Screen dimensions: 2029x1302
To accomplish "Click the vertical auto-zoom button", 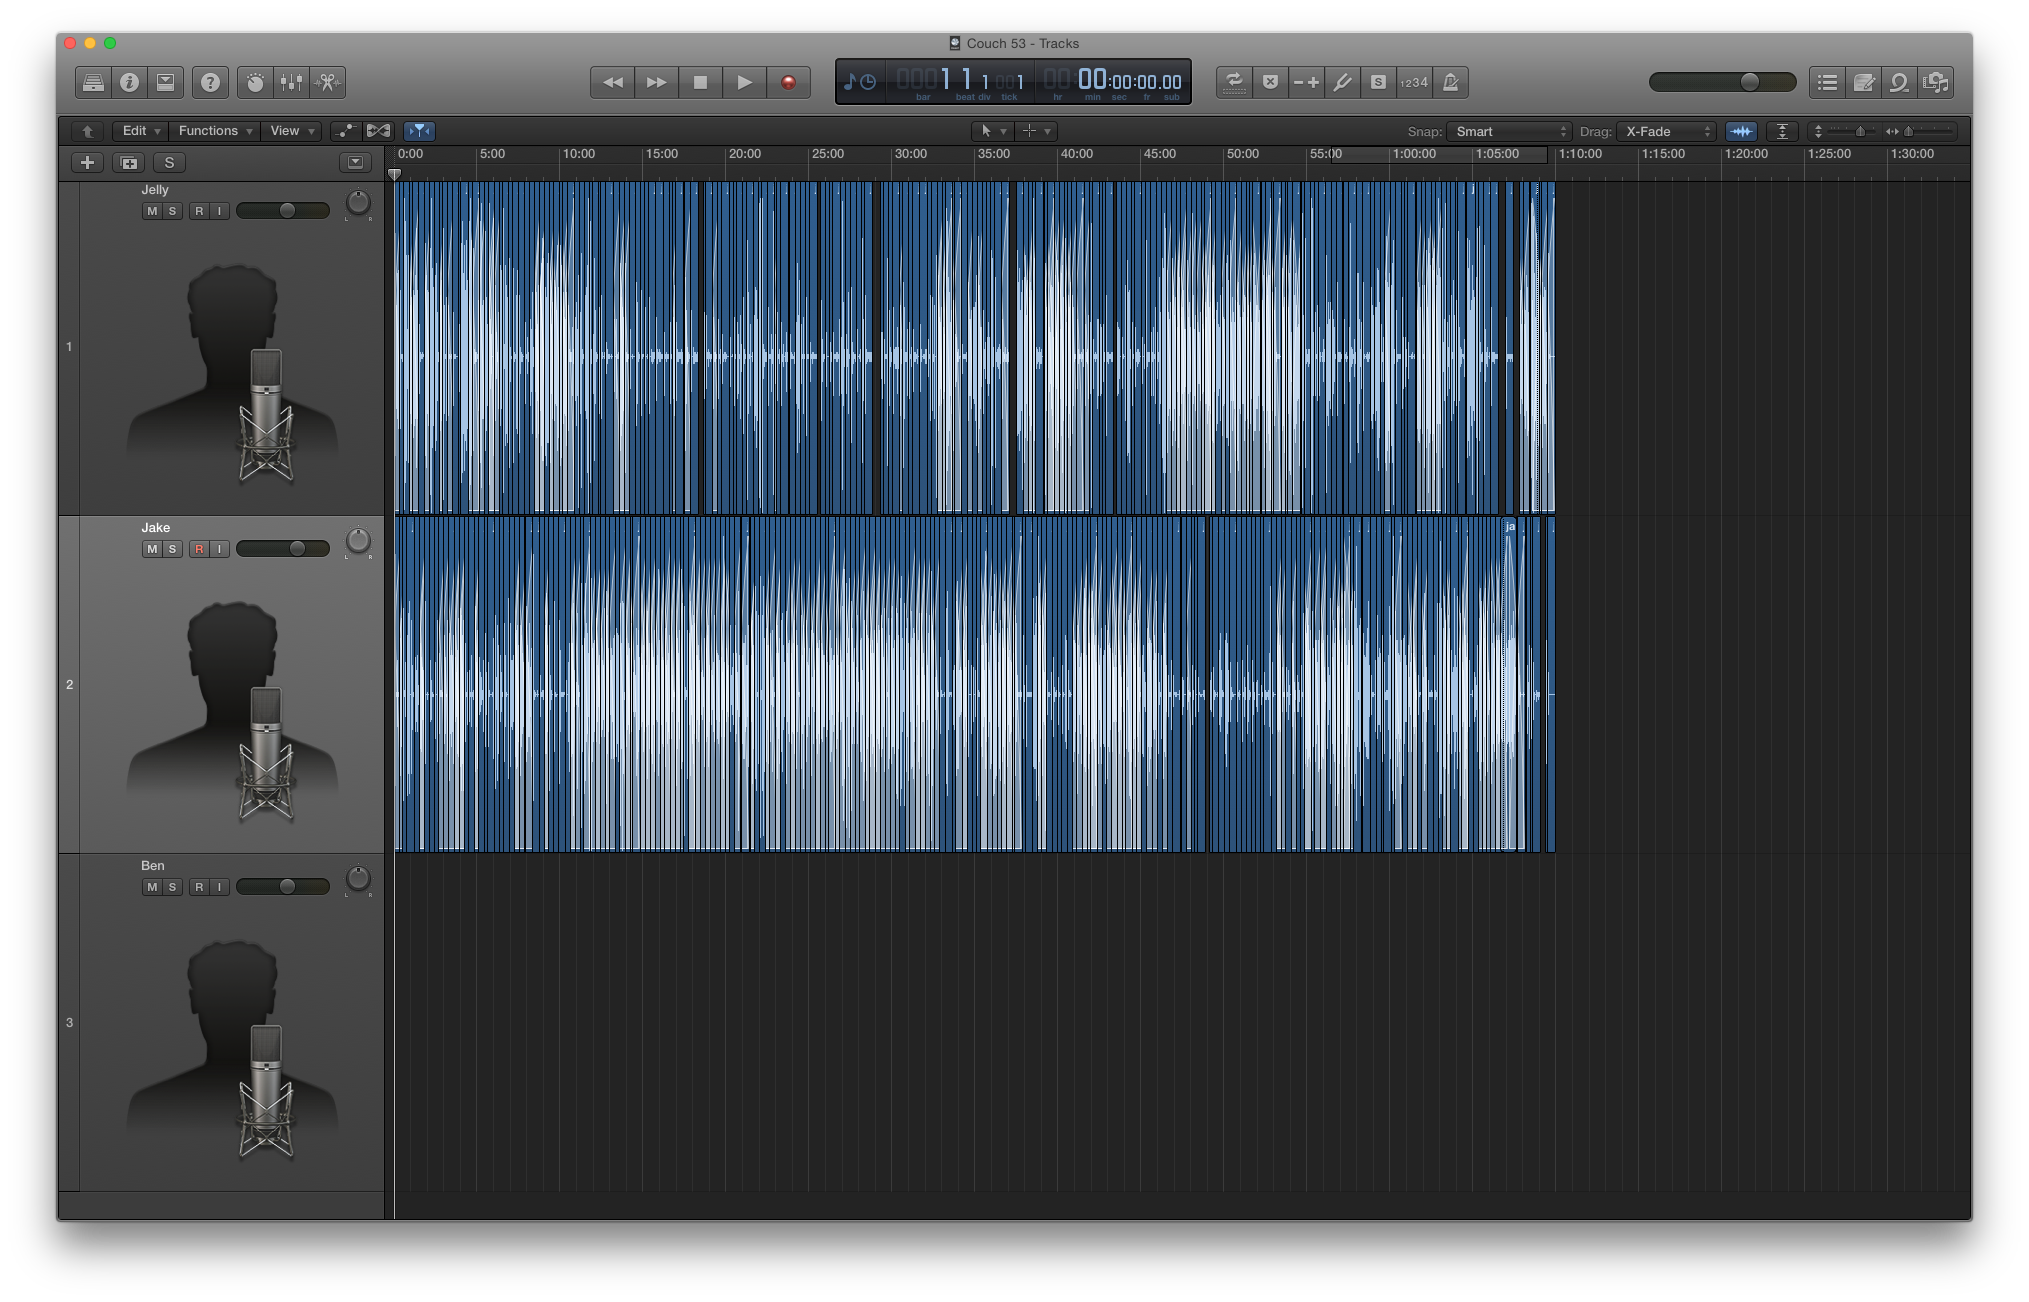I will click(x=1782, y=131).
